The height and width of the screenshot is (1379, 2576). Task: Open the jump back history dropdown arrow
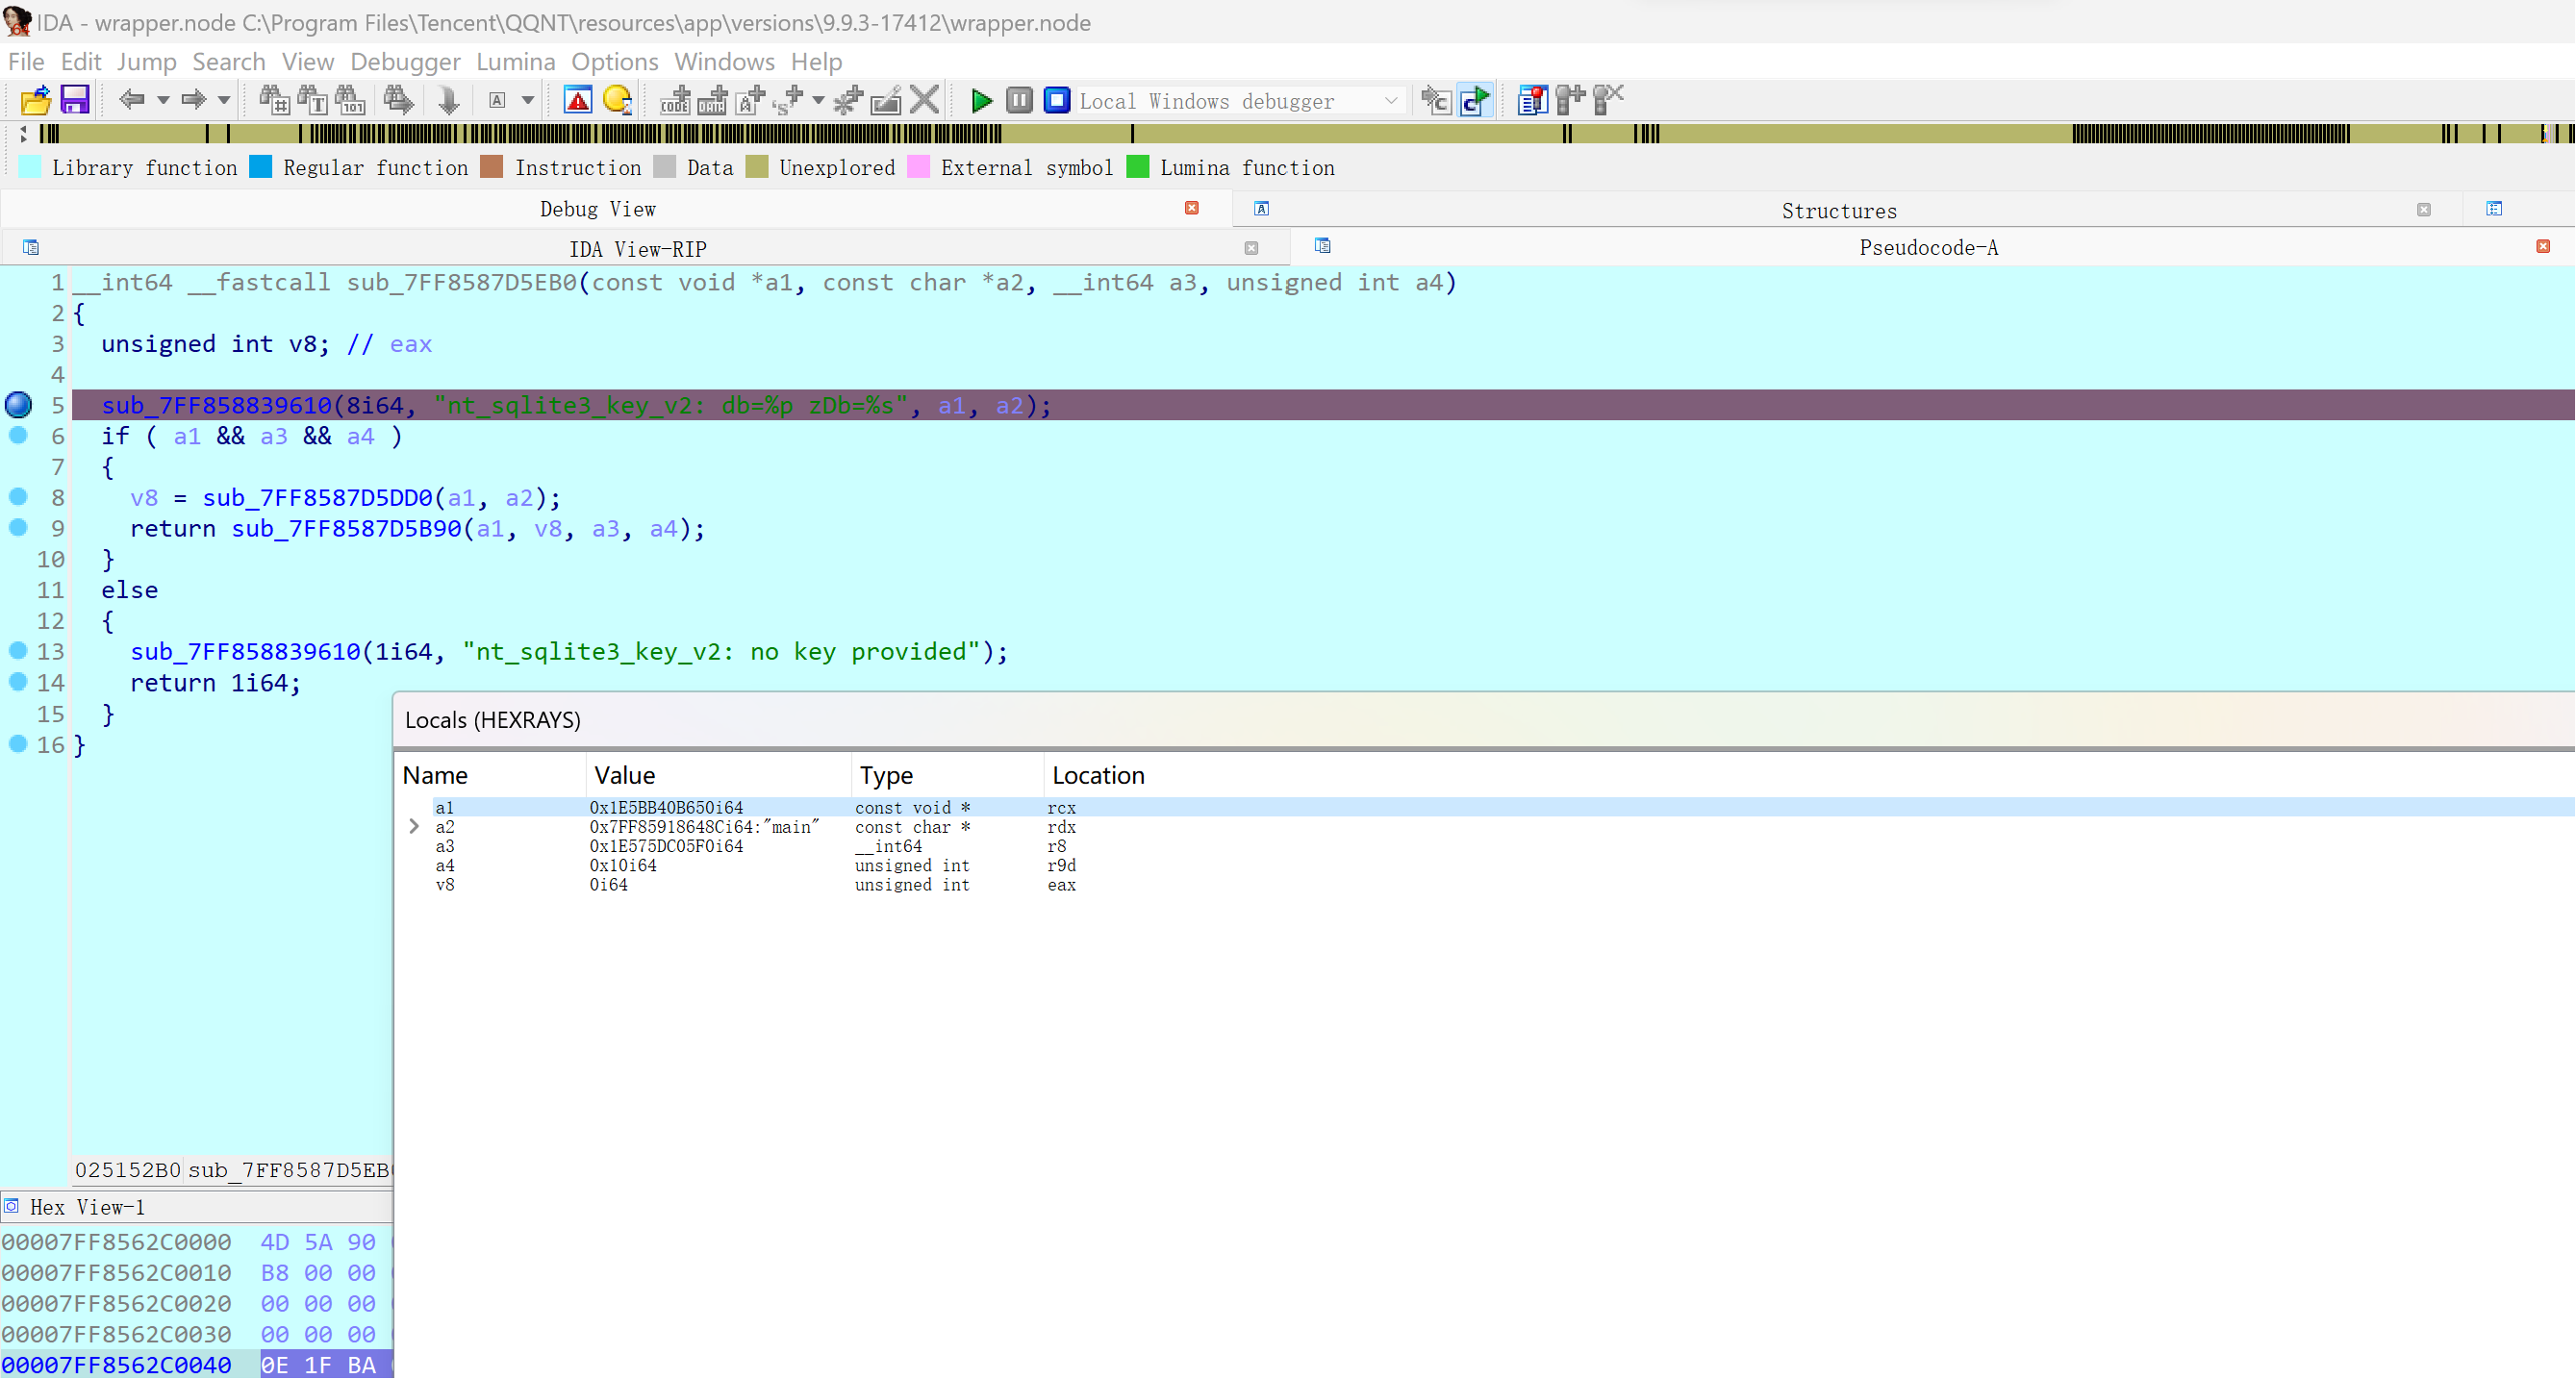(x=163, y=100)
